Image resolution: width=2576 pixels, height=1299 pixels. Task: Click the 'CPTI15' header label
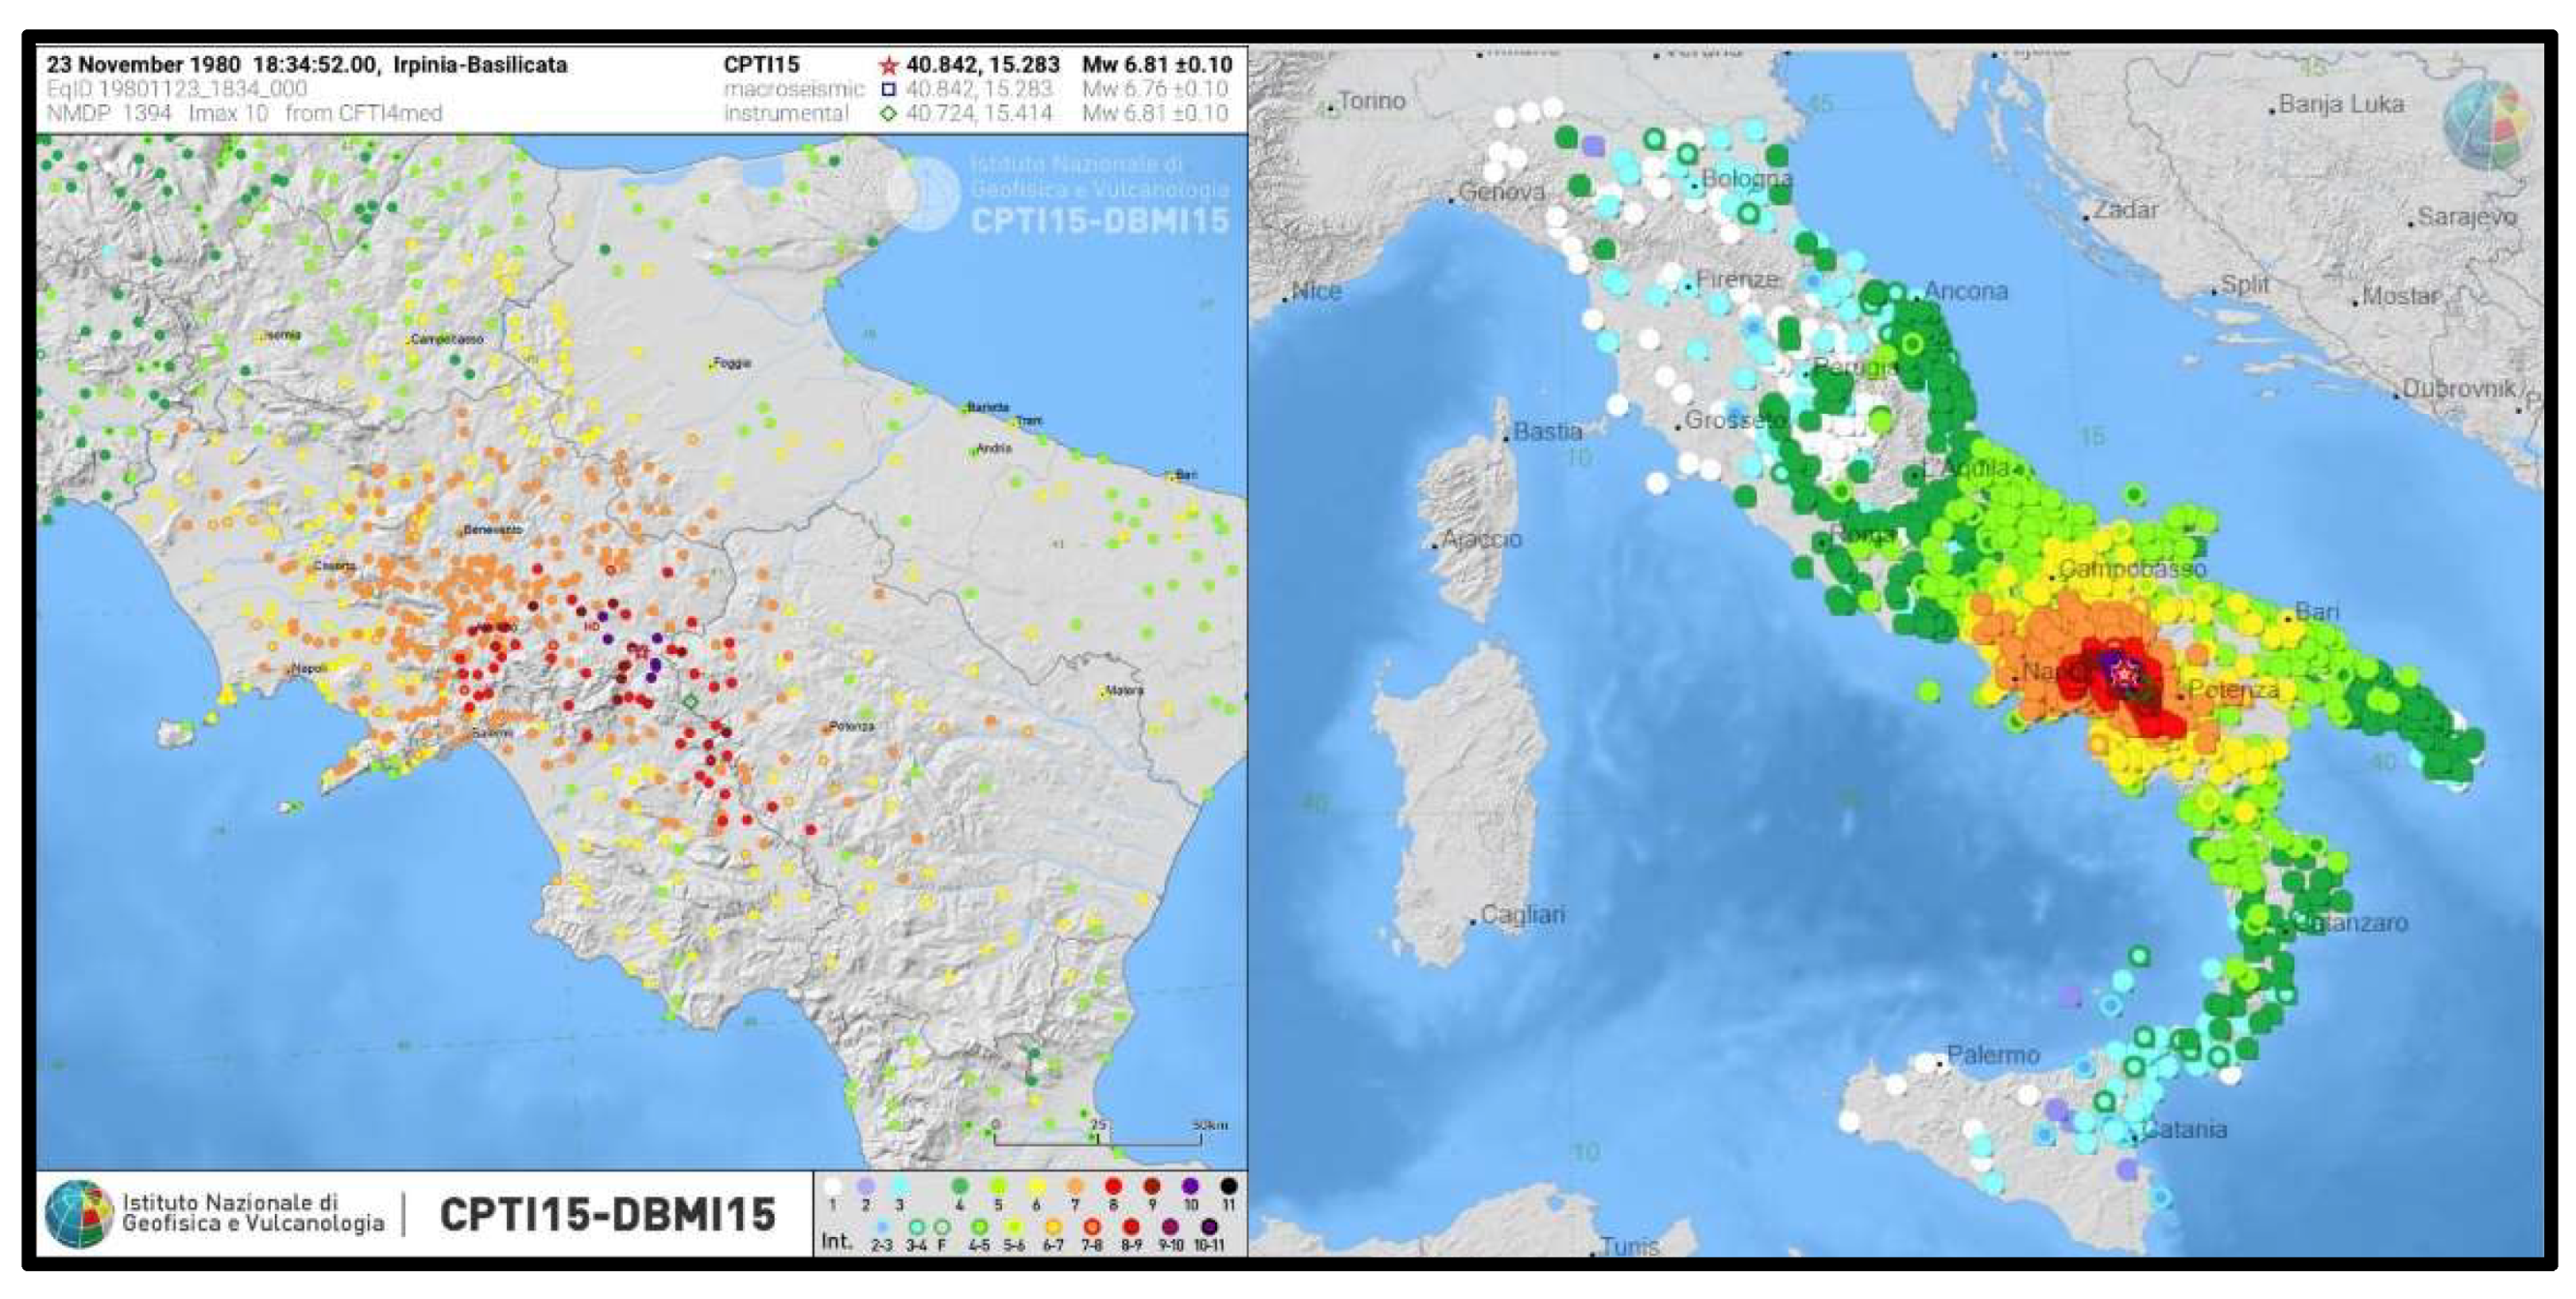[x=762, y=65]
